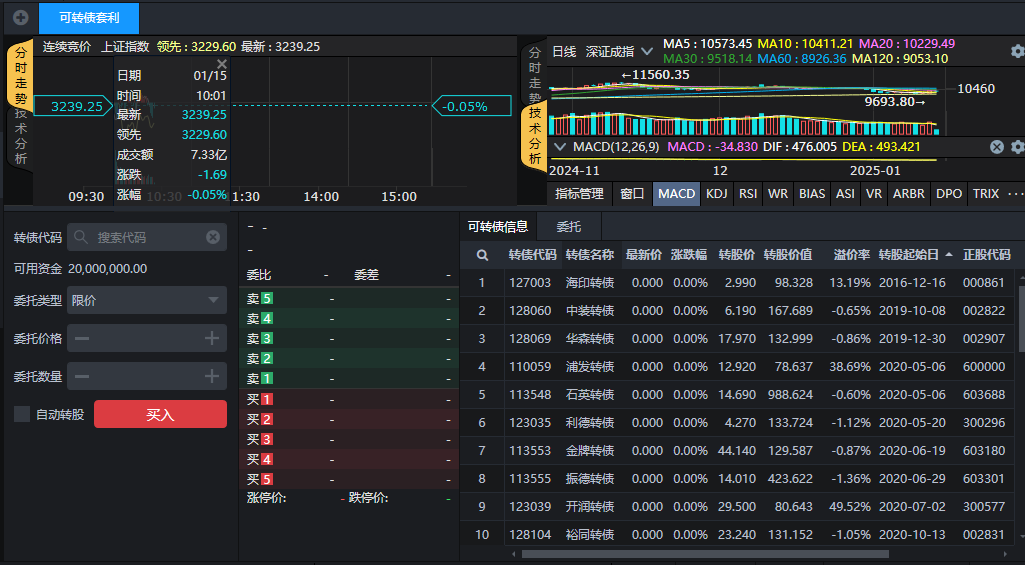Clear the bond code search field
Viewport: 1025px width, 565px height.
point(213,237)
